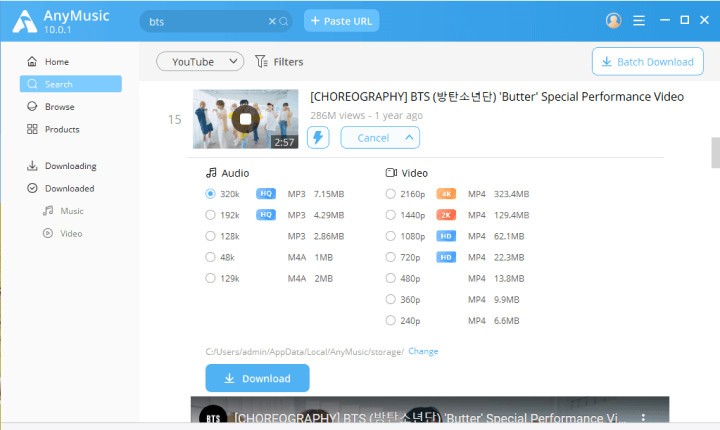Click the 2:57 duration label

(284, 142)
